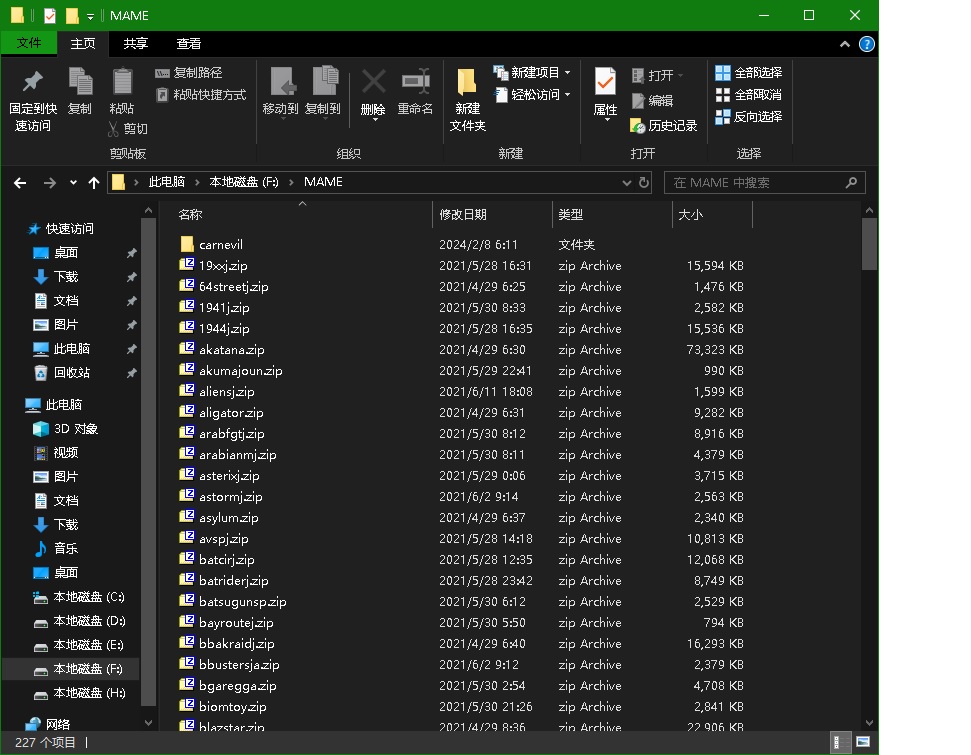Select Paste Shortcut (粘贴快捷方式)
Image resolution: width=971 pixels, height=755 pixels.
pos(201,95)
